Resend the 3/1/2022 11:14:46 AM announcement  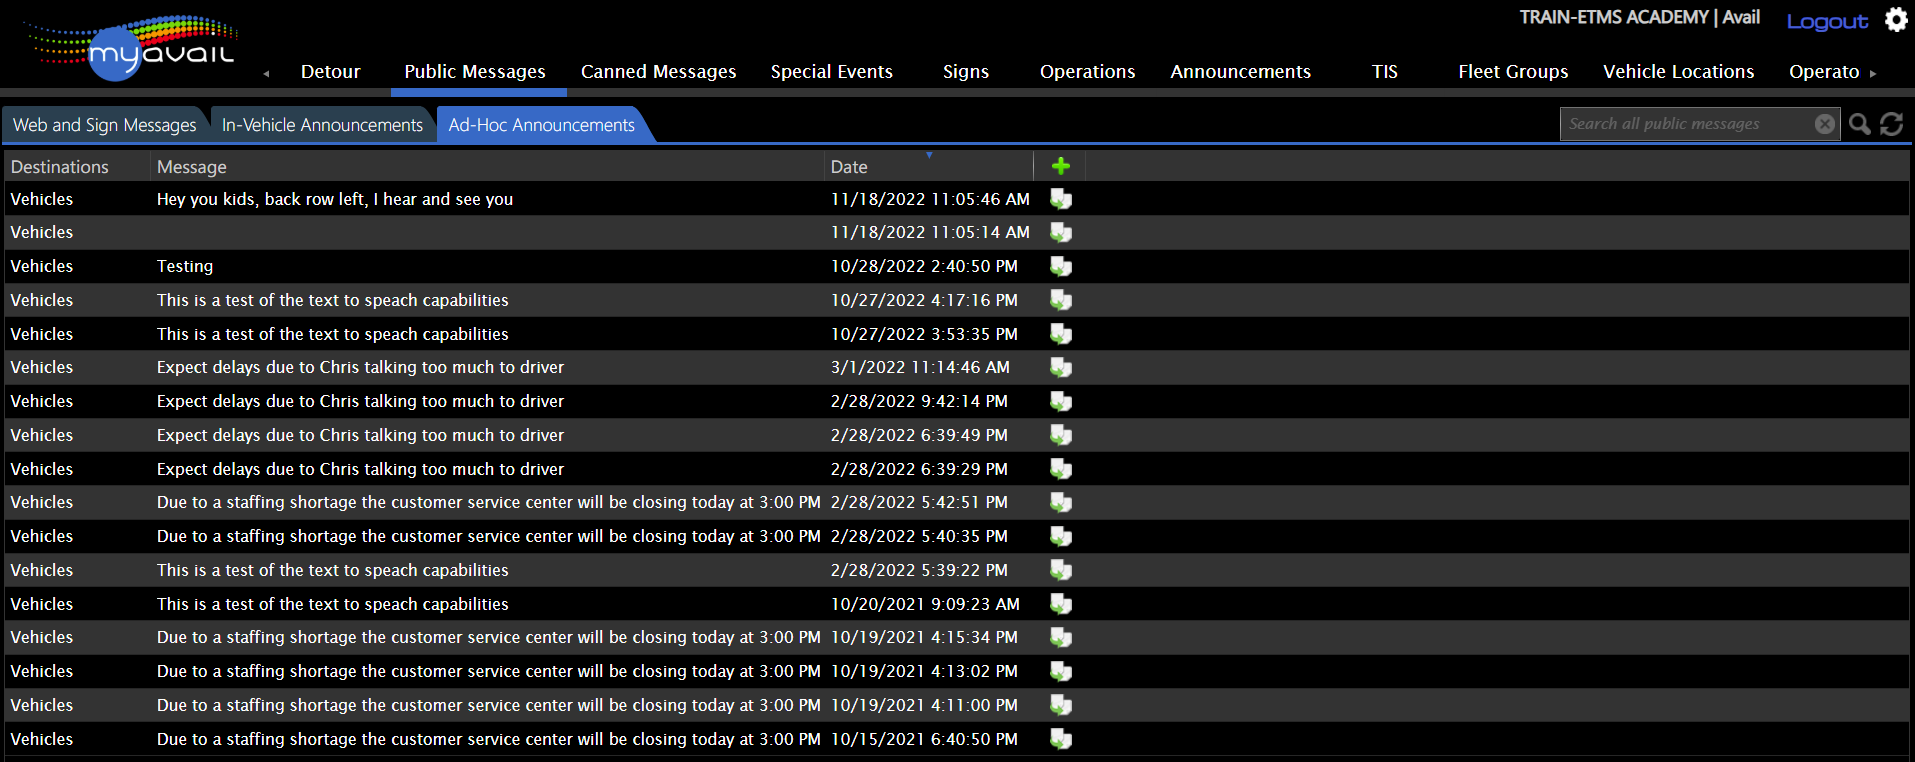click(x=1061, y=367)
